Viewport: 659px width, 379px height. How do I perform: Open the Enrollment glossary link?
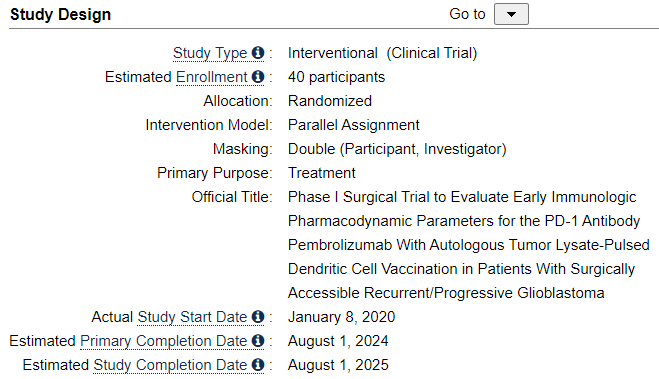pyautogui.click(x=212, y=77)
